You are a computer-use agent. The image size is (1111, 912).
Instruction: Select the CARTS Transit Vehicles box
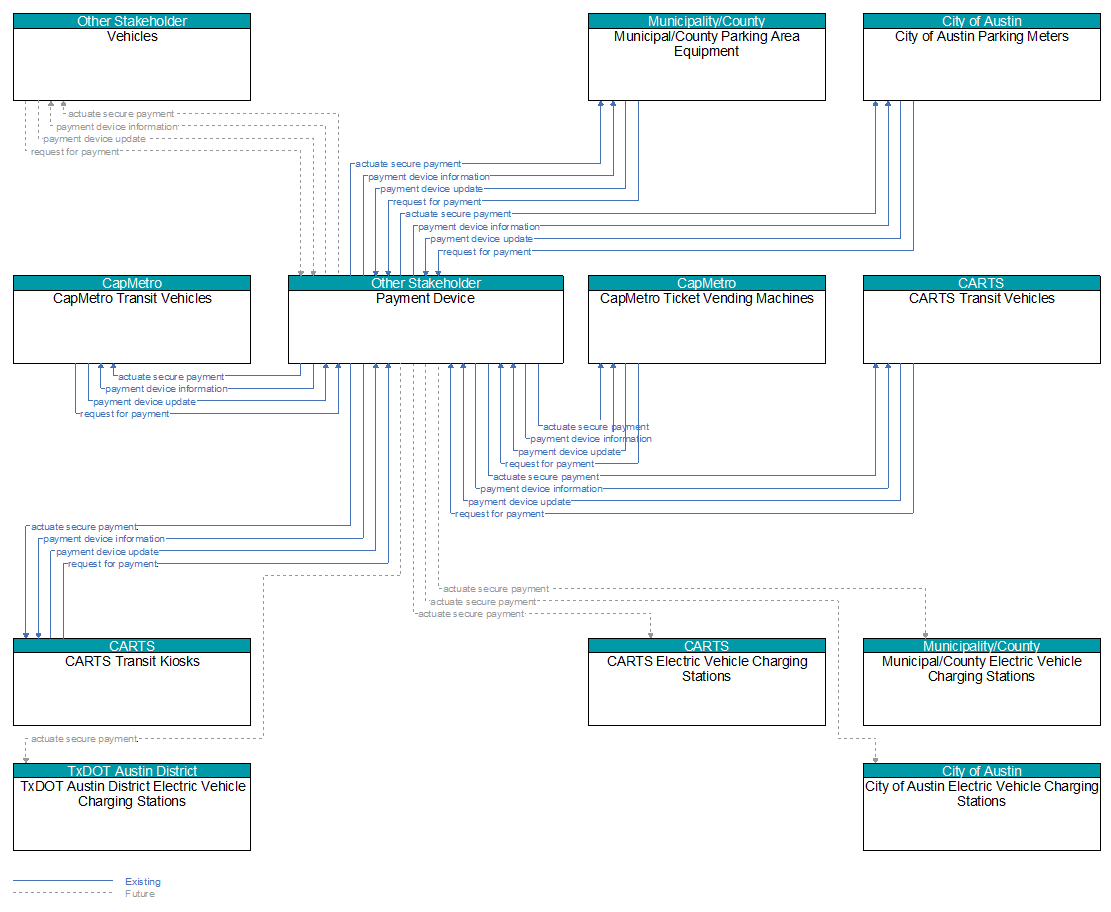[981, 320]
